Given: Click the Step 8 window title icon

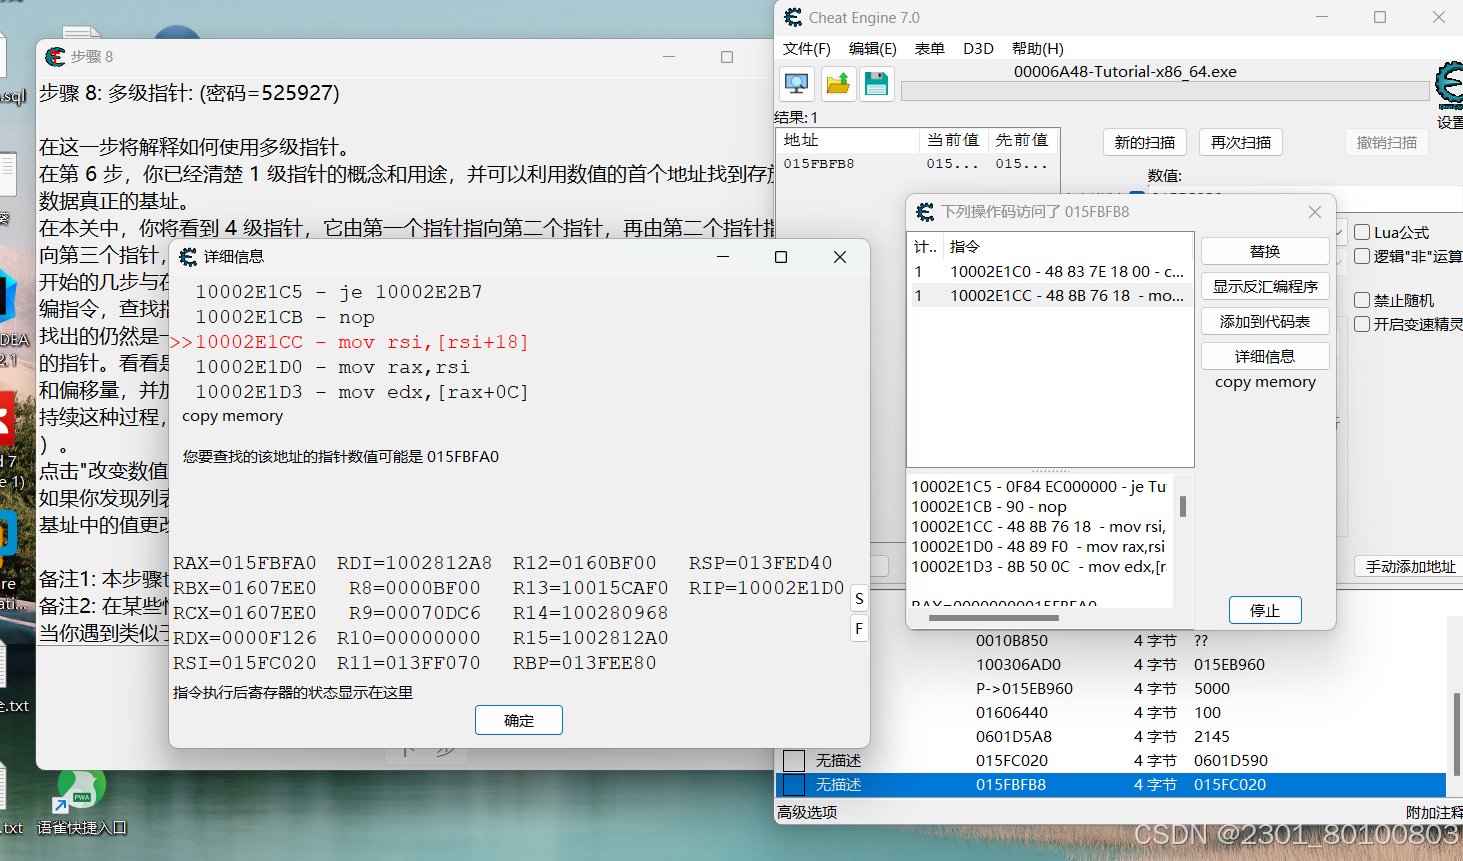Looking at the screenshot, I should pyautogui.click(x=56, y=57).
